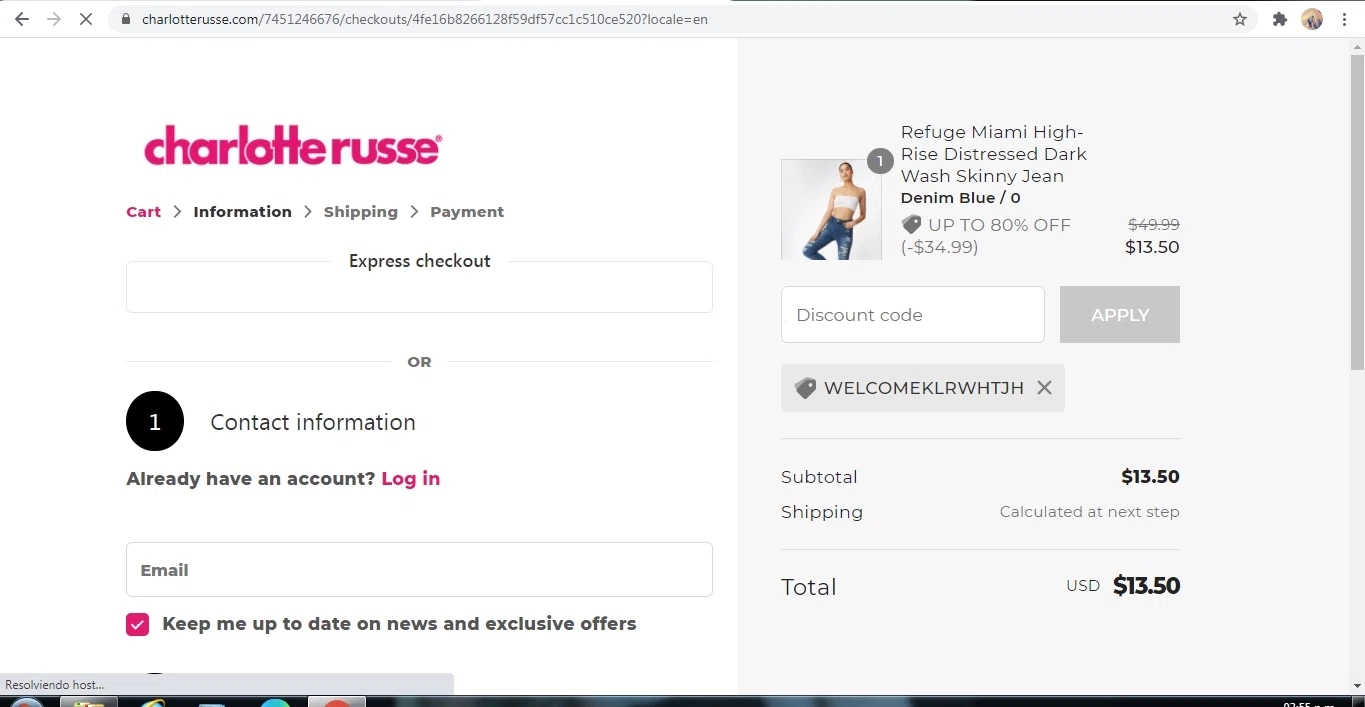Open the Chrome extensions puzzle icon

[x=1279, y=18]
